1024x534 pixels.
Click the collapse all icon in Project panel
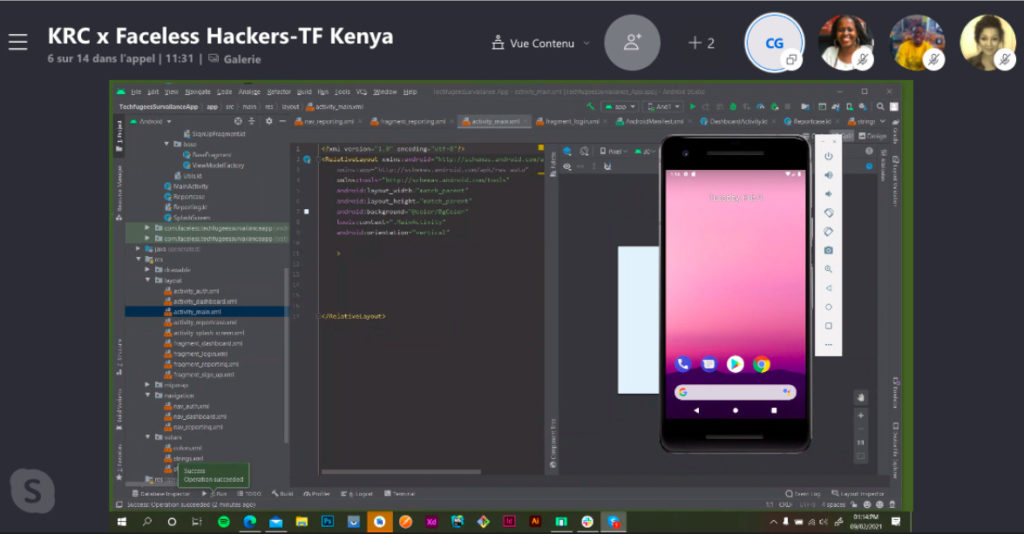coord(252,121)
